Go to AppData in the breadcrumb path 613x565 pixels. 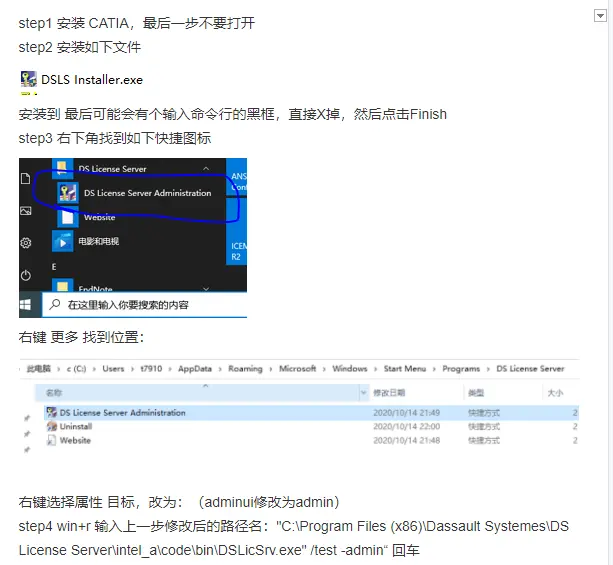click(x=195, y=369)
